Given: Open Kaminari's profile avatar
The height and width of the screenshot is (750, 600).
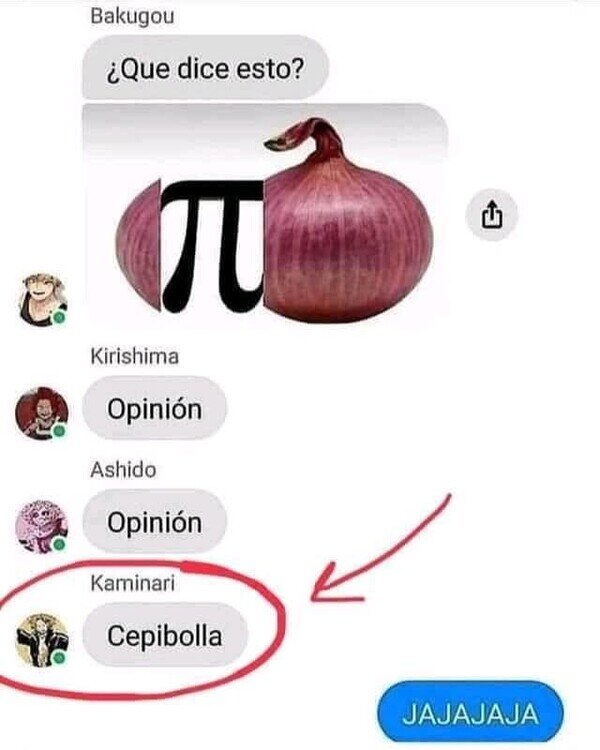Looking at the screenshot, I should tap(42, 640).
